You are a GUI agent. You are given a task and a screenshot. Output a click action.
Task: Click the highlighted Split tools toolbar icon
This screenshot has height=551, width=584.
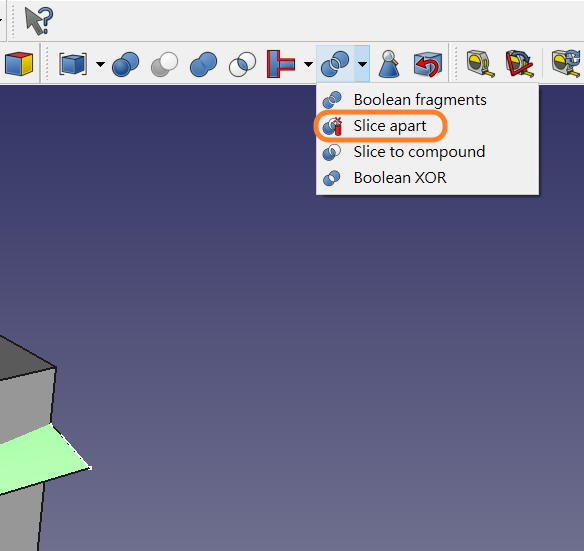(335, 64)
